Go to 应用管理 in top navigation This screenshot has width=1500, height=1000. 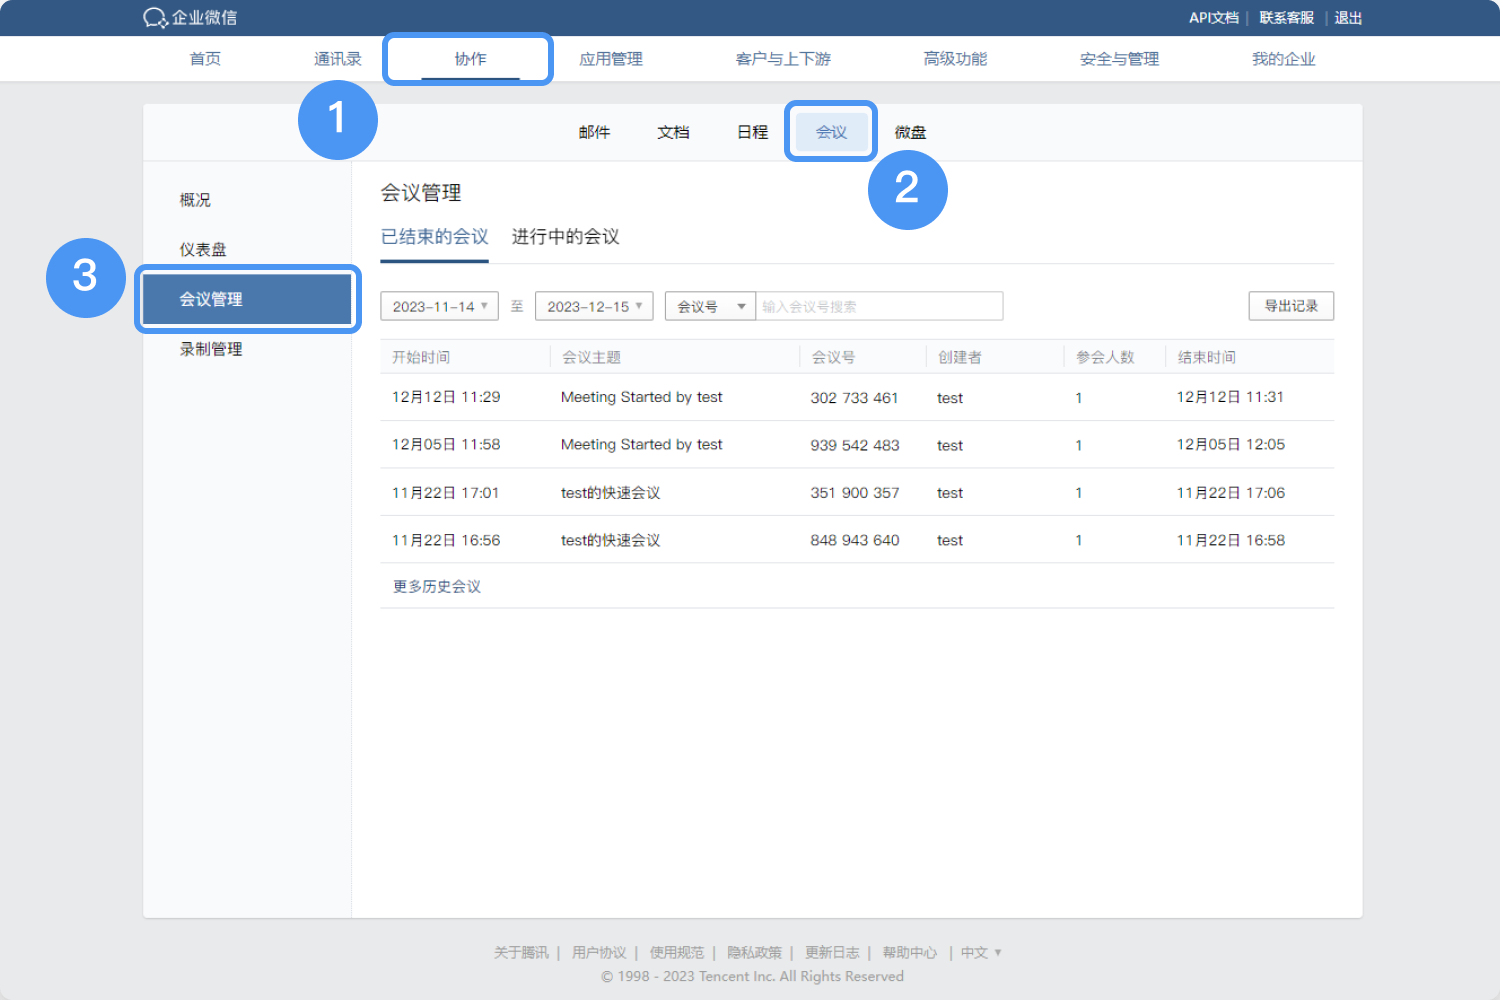[611, 59]
